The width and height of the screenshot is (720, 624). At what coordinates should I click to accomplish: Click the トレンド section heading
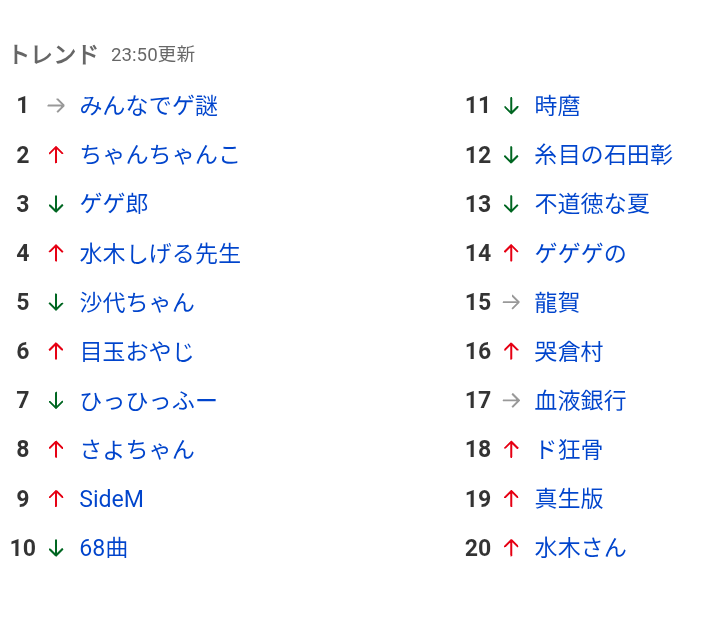coord(54,54)
